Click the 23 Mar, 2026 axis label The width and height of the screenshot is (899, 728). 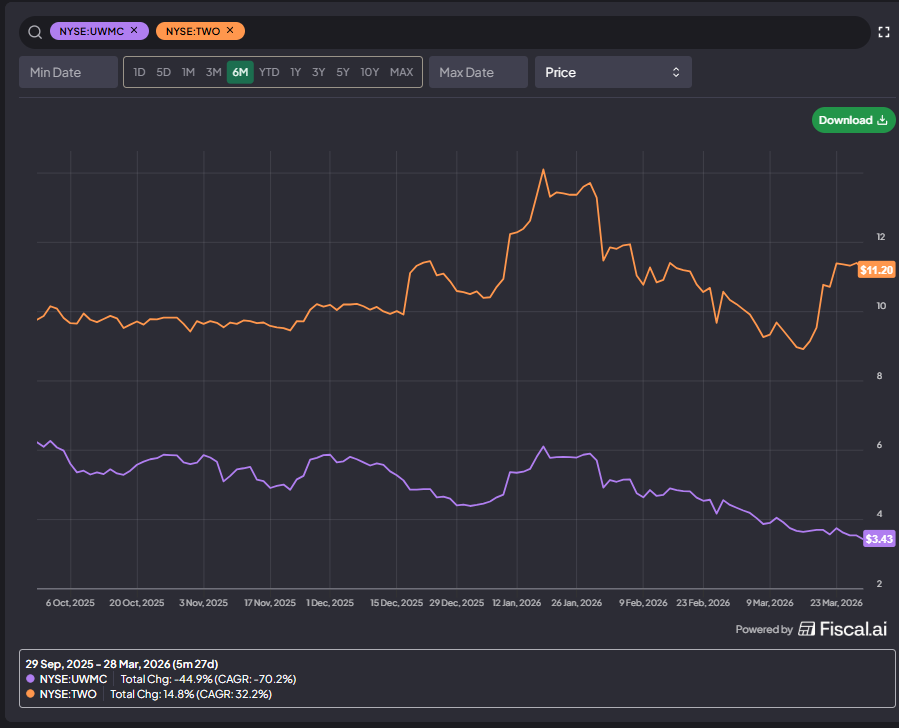pos(836,603)
